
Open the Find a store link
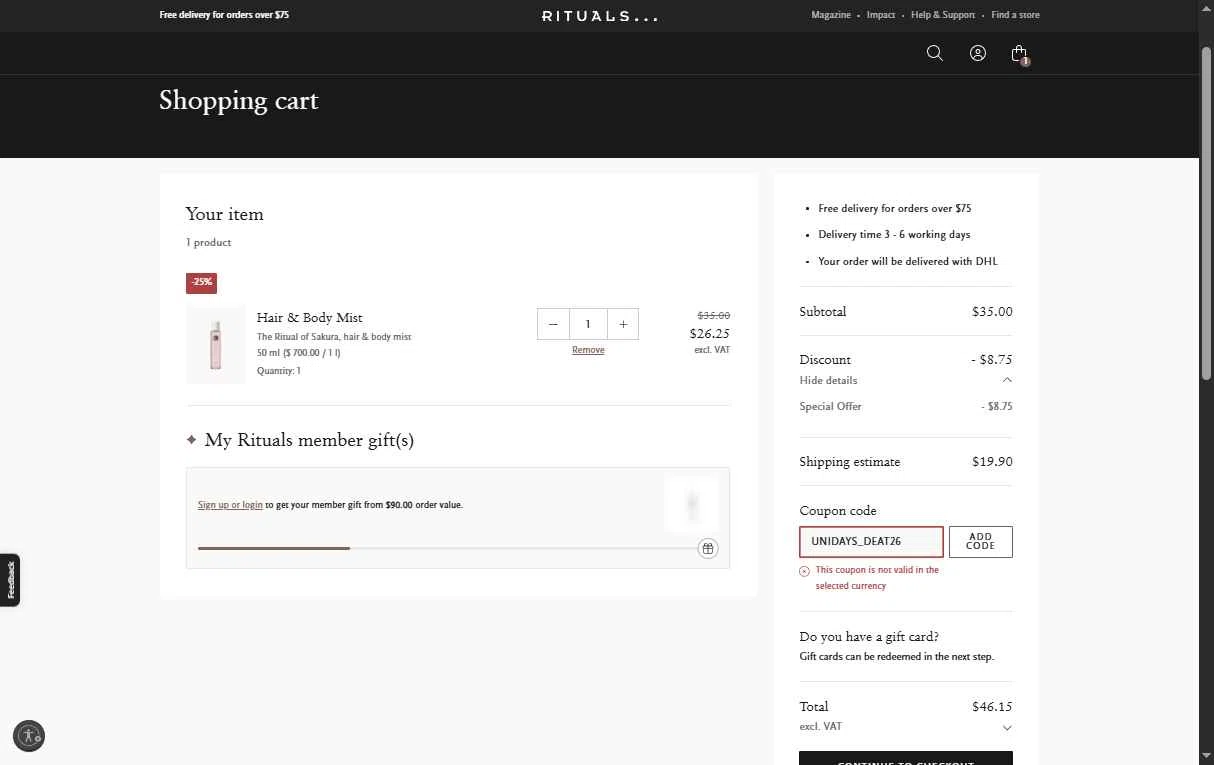click(x=1015, y=15)
